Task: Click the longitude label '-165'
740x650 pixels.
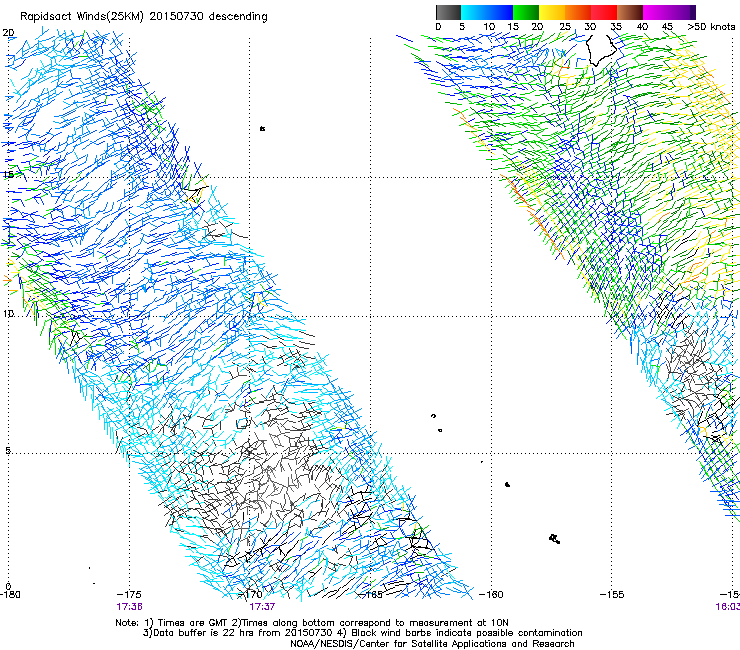Action: [x=371, y=595]
